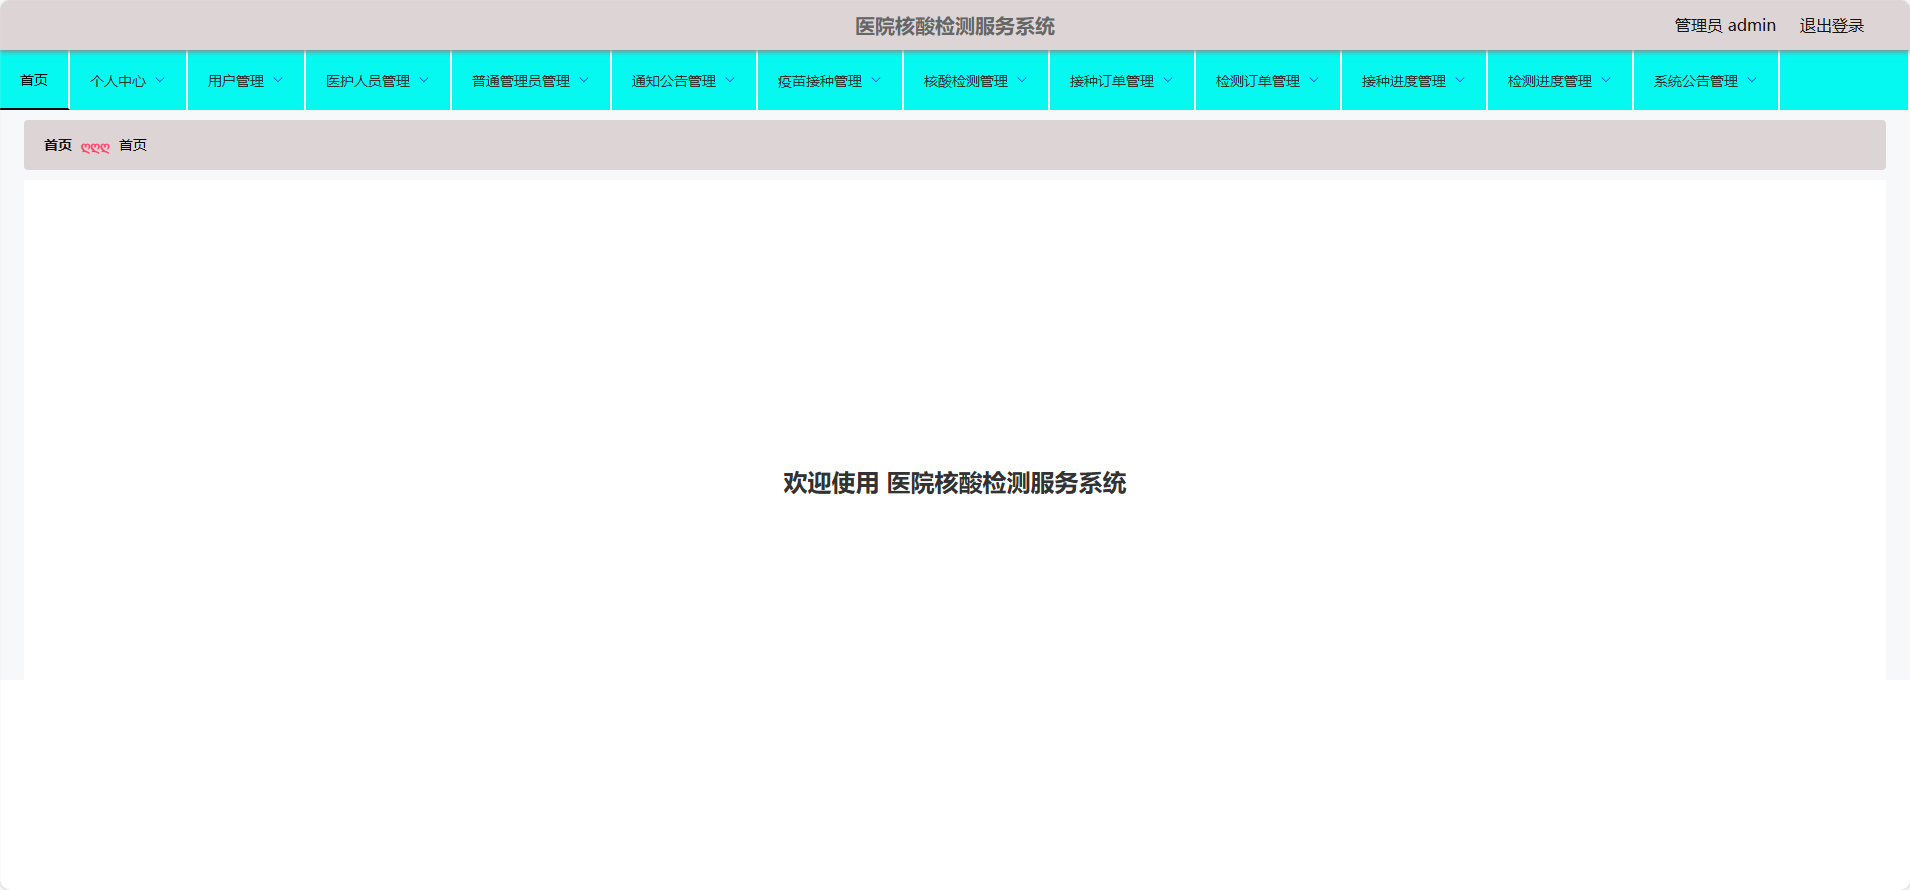This screenshot has height=890, width=1910.
Task: Expand the 用户管理 chevron arrow
Action: pyautogui.click(x=278, y=80)
